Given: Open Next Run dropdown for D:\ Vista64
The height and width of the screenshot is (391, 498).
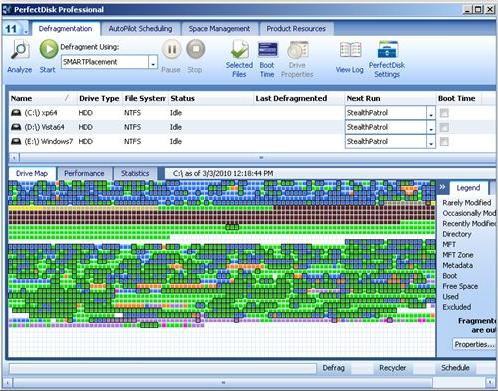Looking at the screenshot, I should point(431,128).
